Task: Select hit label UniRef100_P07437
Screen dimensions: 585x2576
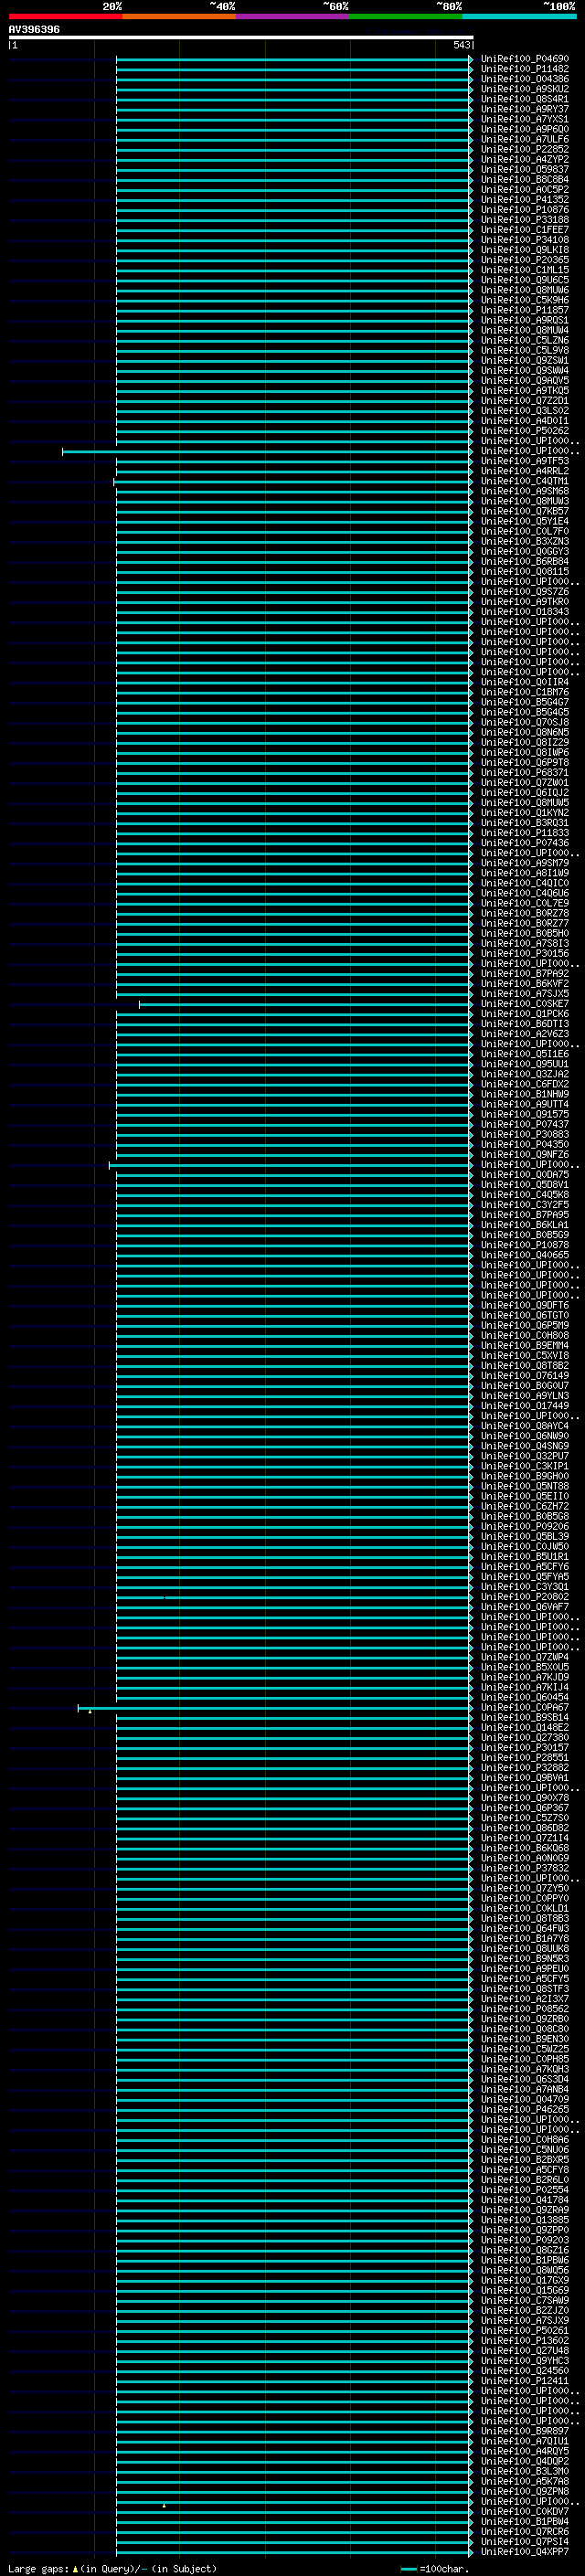Action: click(x=525, y=1124)
